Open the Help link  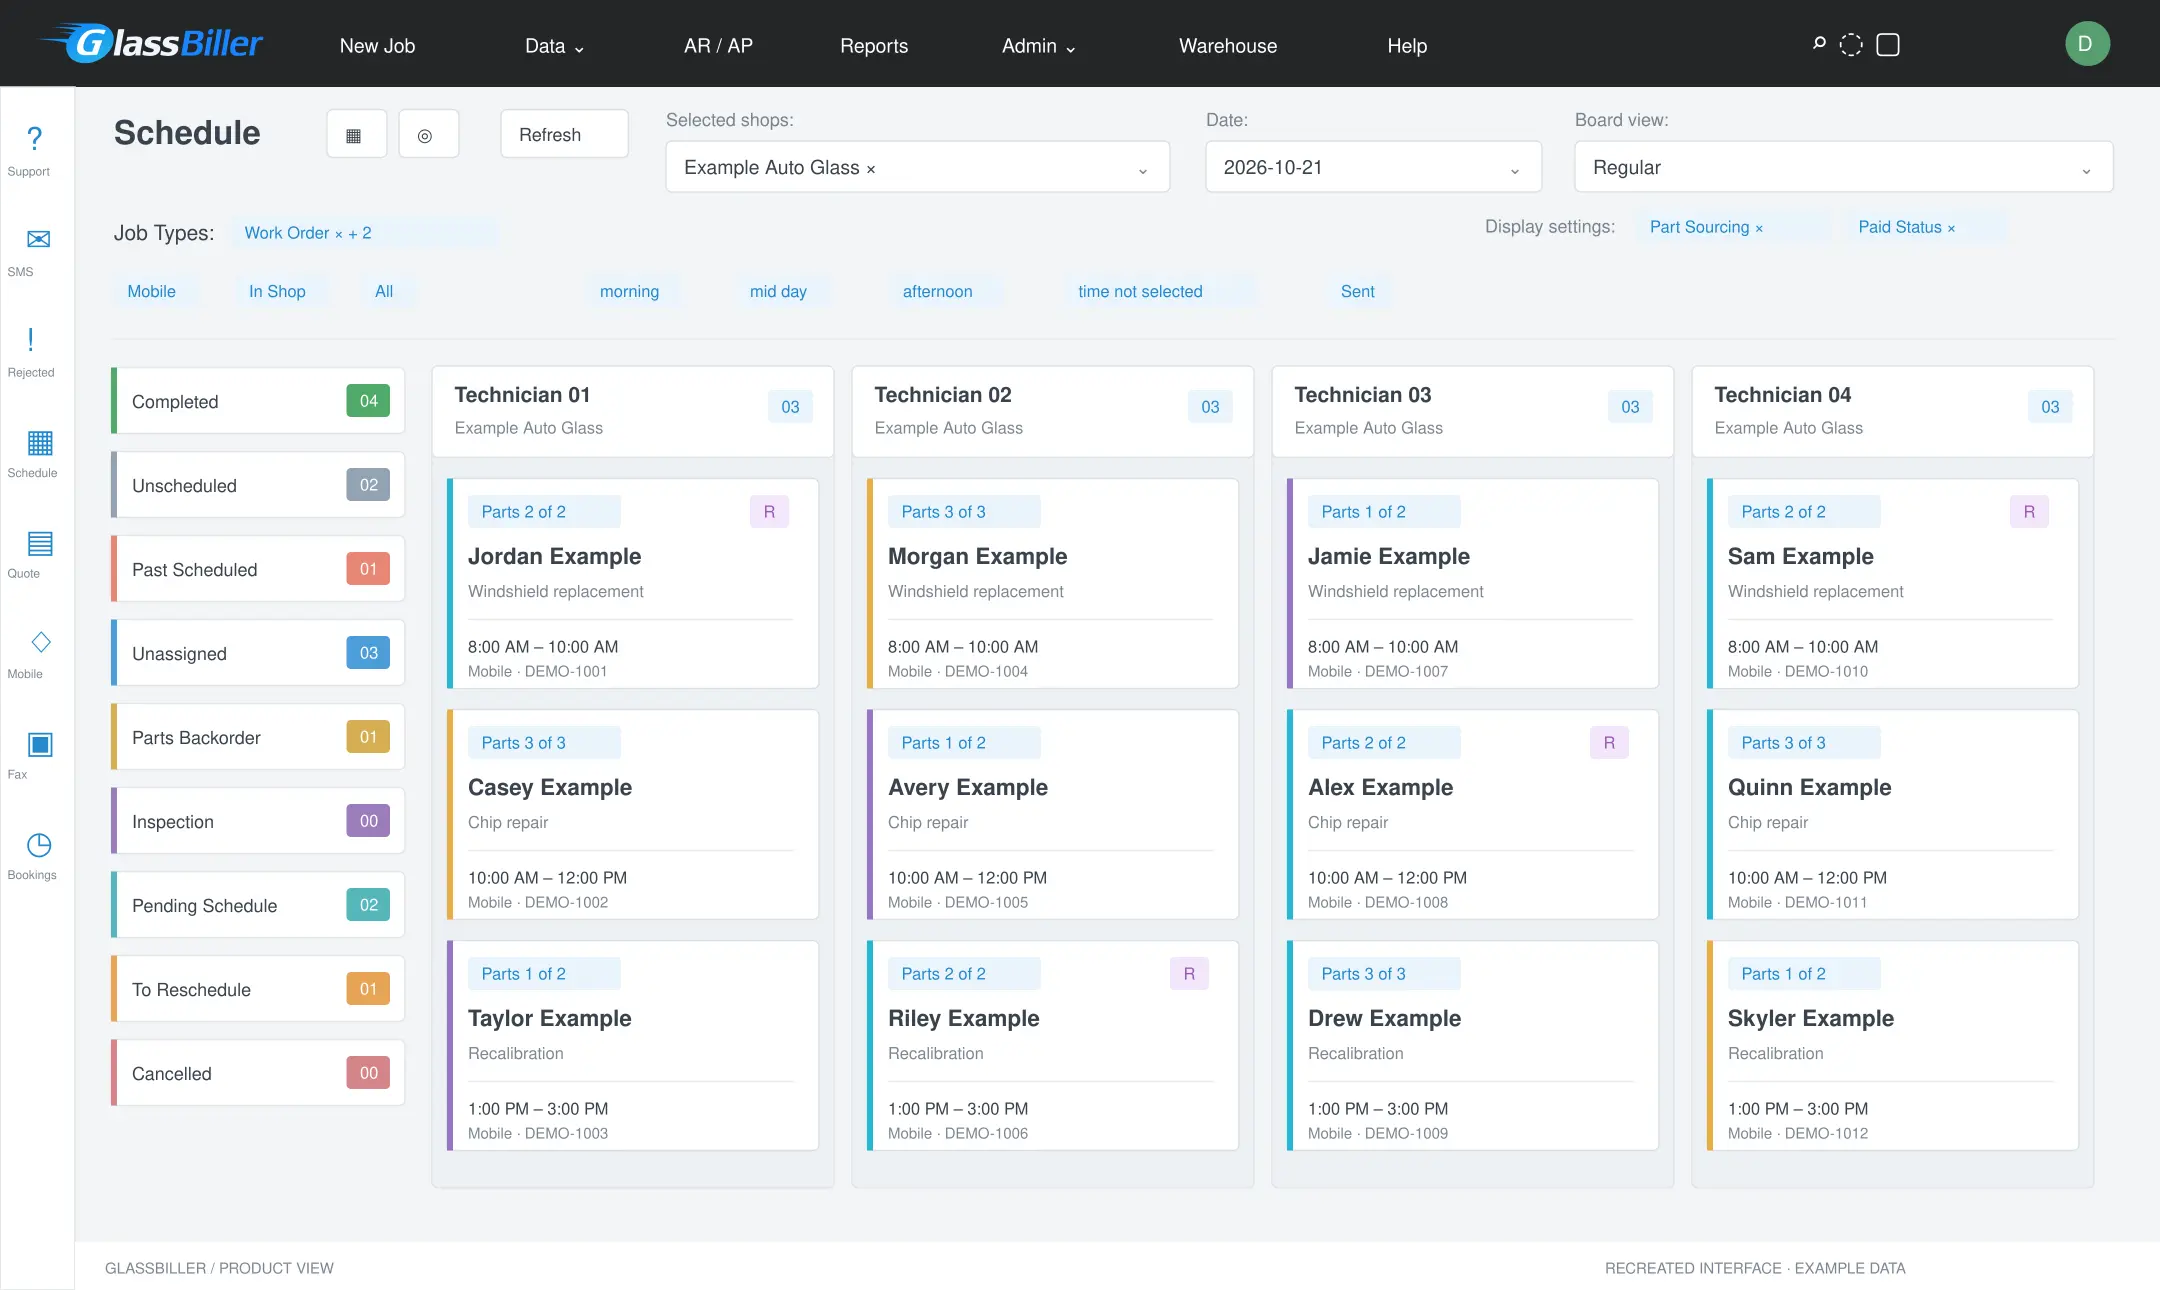click(x=1407, y=46)
